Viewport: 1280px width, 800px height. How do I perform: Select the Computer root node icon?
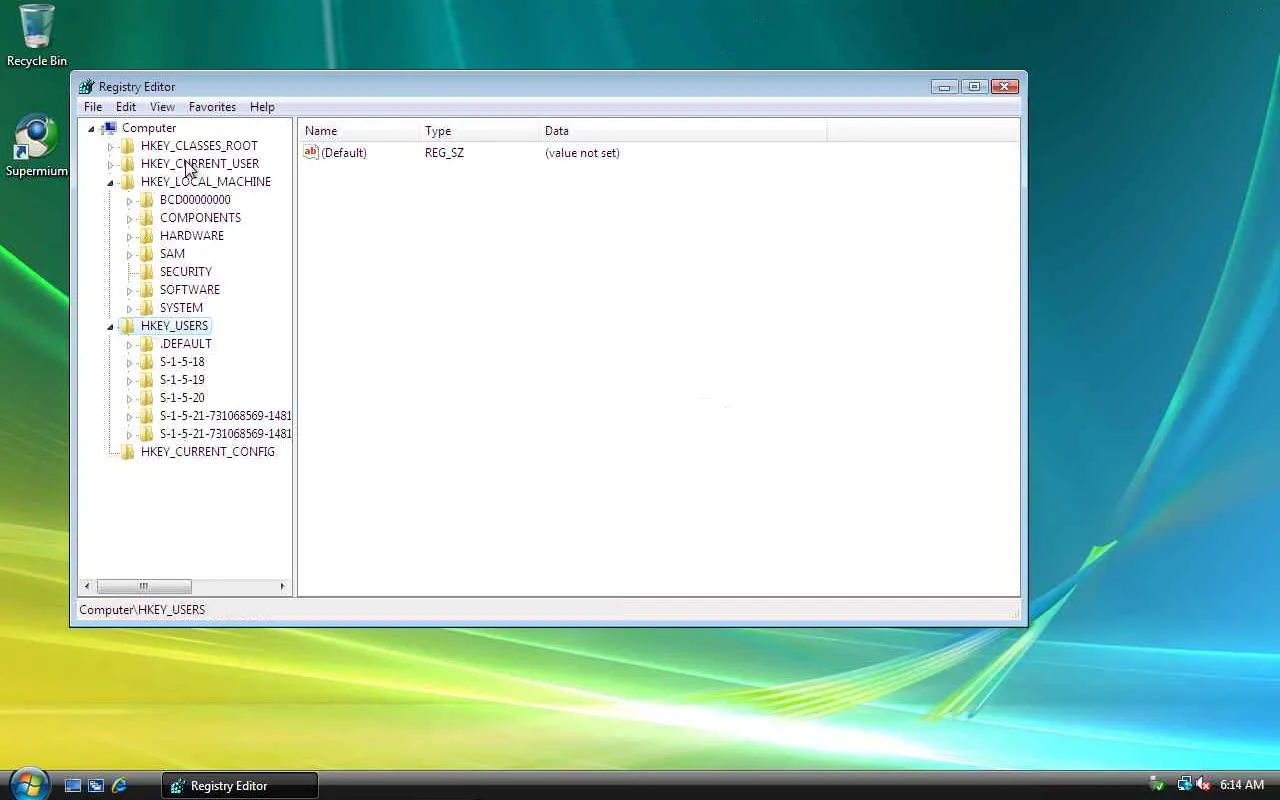[x=109, y=128]
